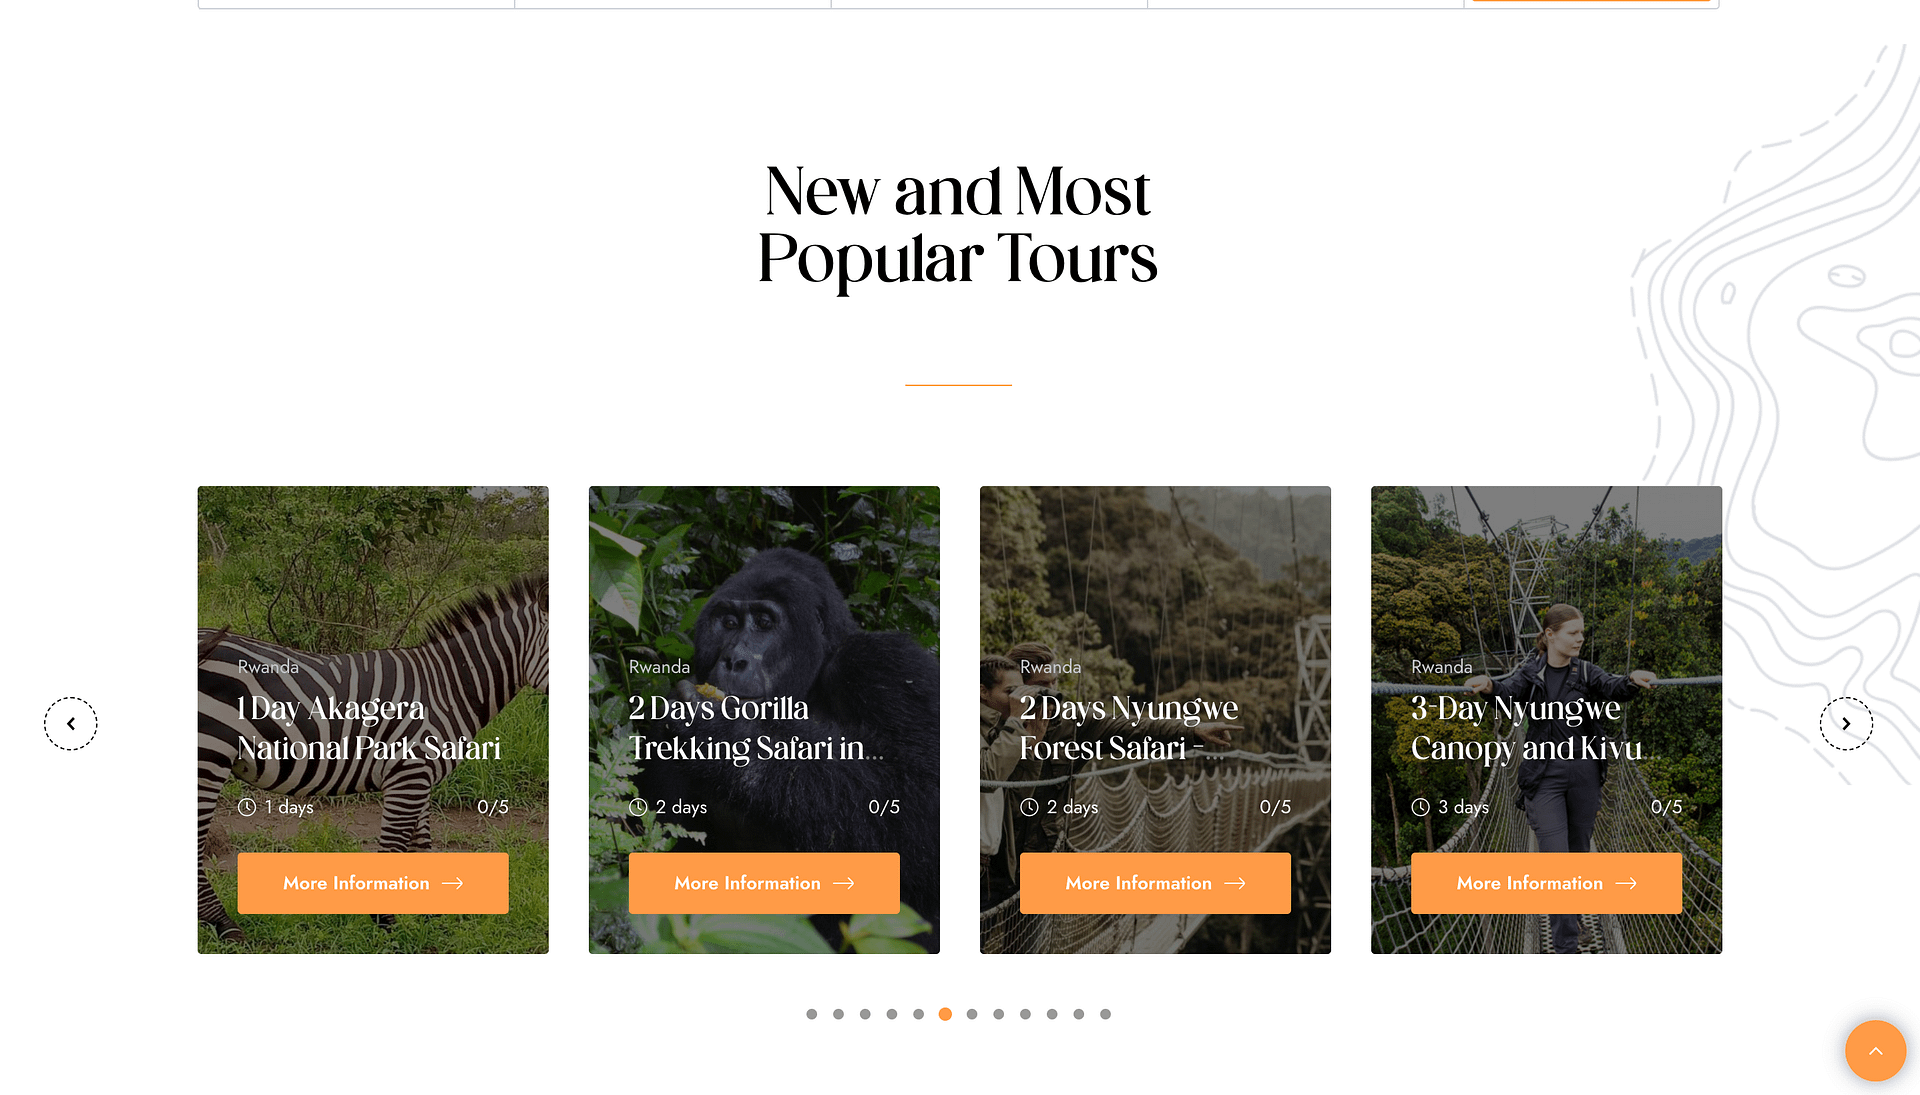Click the orange scroll-to-top button
The image size is (1920, 1095).
pyautogui.click(x=1875, y=1050)
